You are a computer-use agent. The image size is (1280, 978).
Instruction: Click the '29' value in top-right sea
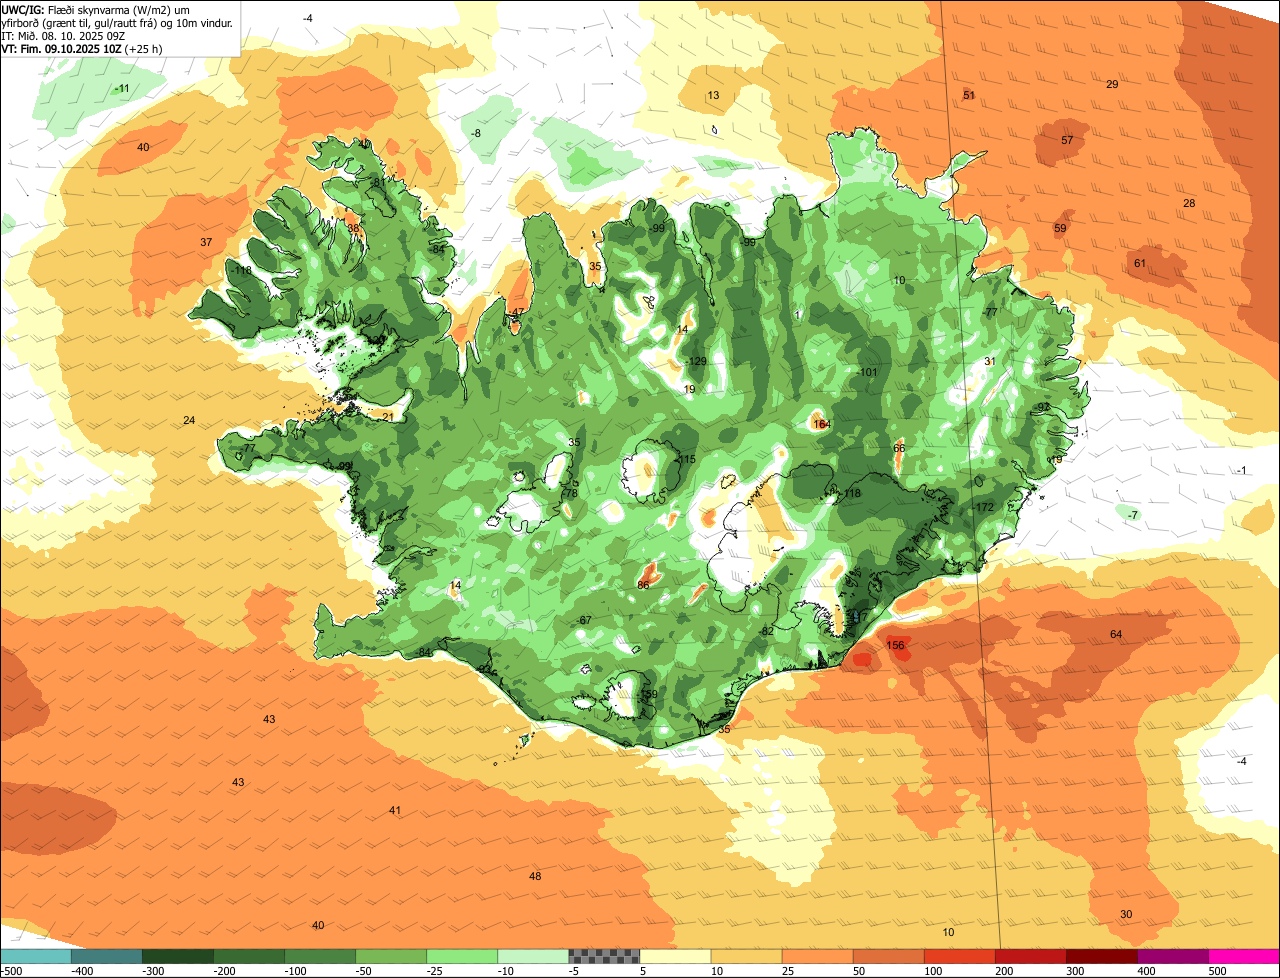click(1112, 85)
